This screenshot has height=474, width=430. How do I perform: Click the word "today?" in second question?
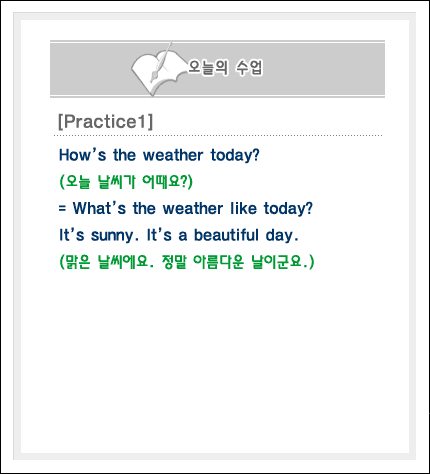click(288, 209)
